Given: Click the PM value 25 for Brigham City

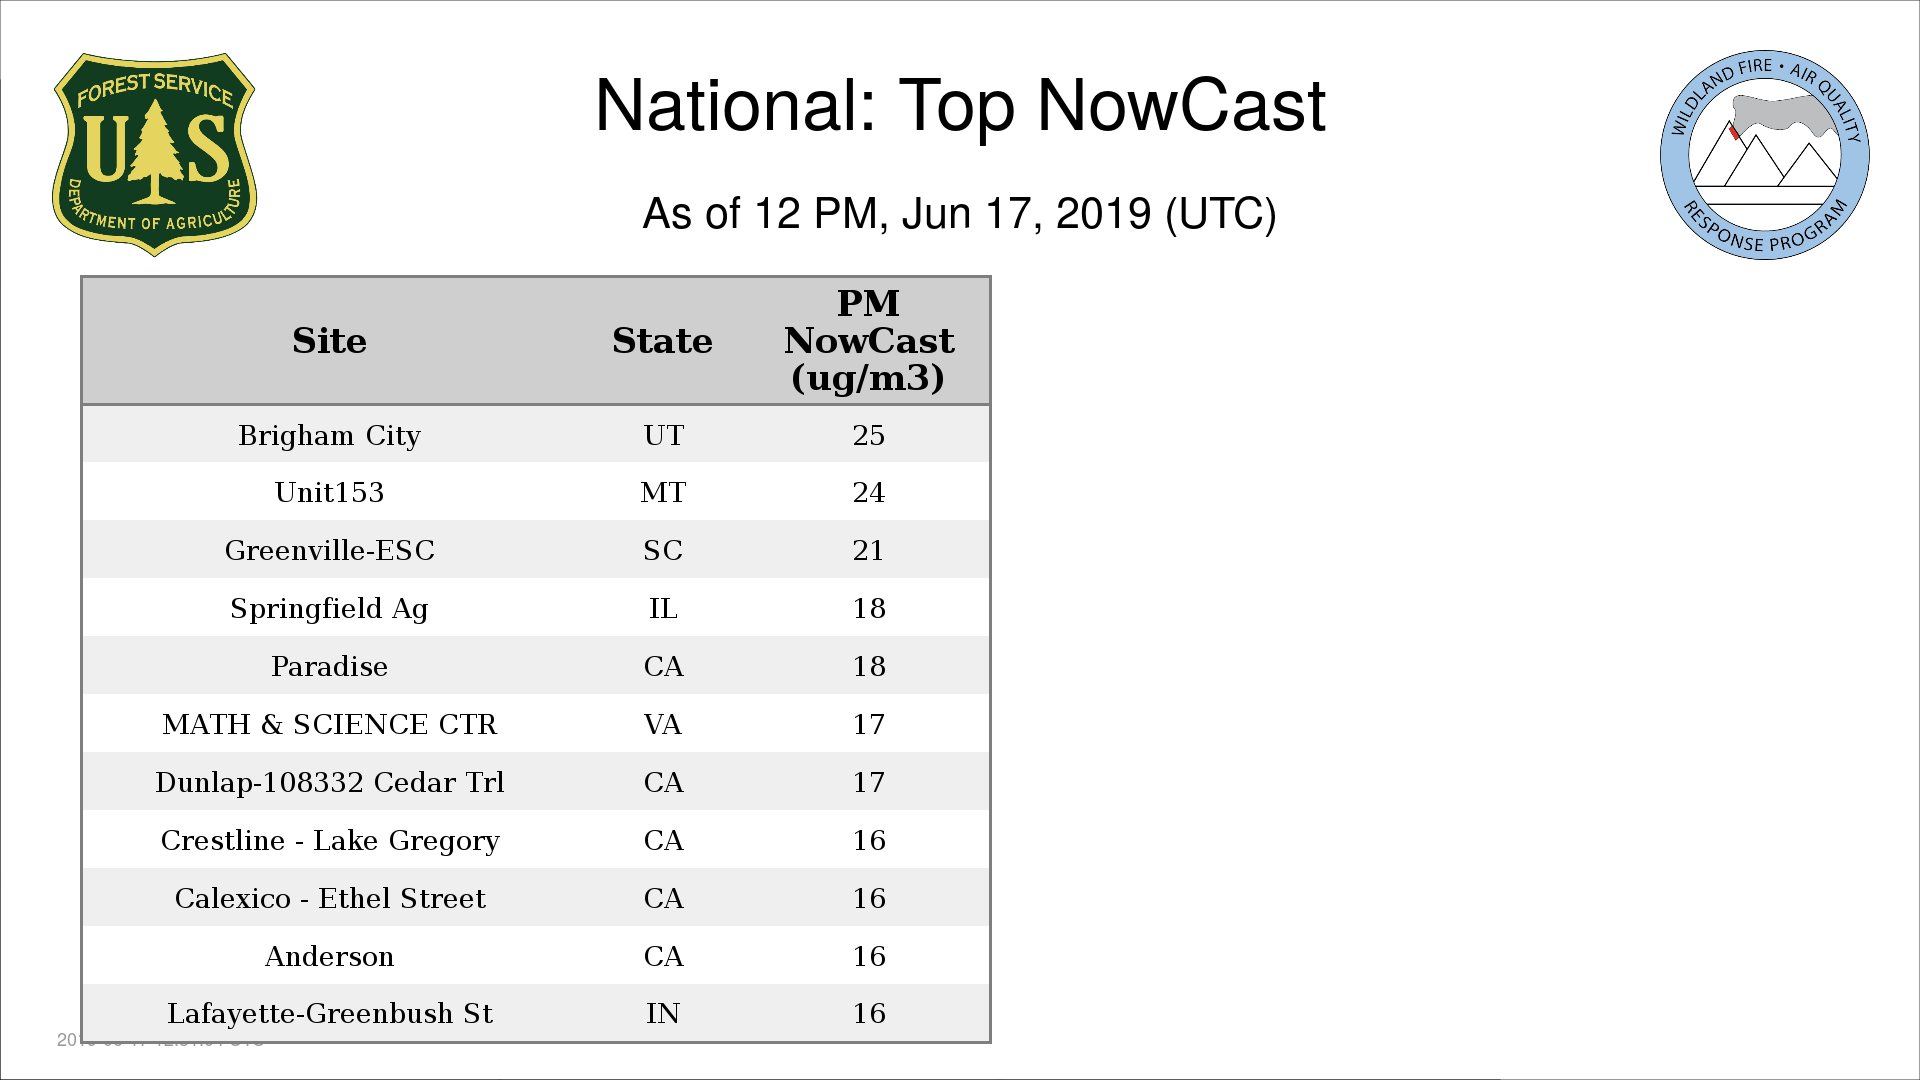Looking at the screenshot, I should point(868,436).
